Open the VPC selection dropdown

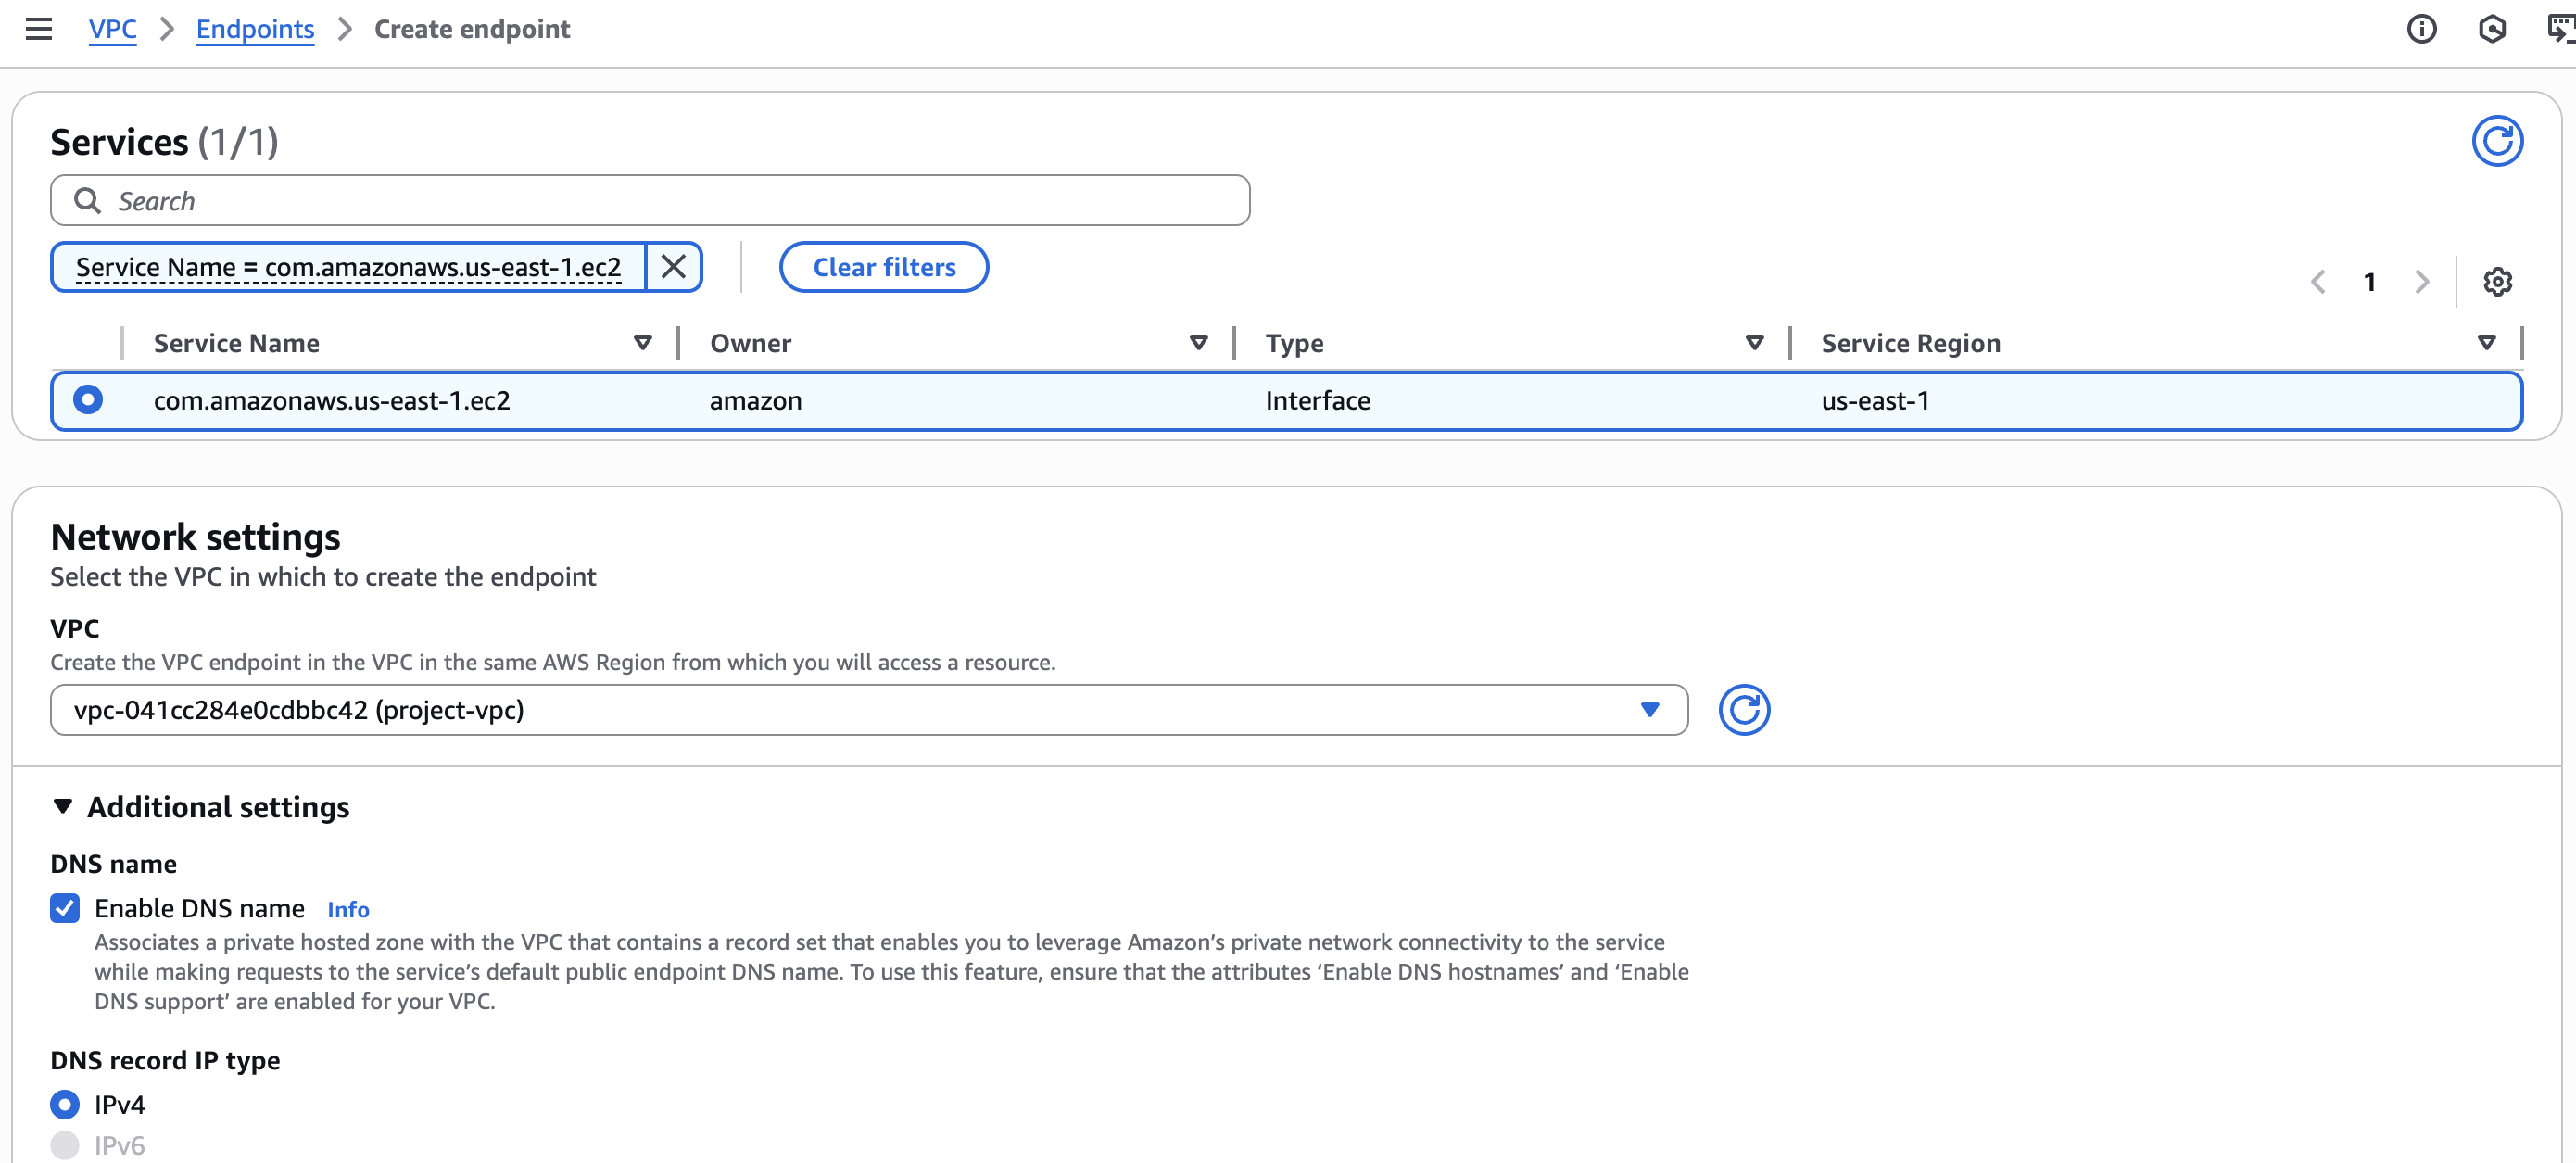[868, 710]
